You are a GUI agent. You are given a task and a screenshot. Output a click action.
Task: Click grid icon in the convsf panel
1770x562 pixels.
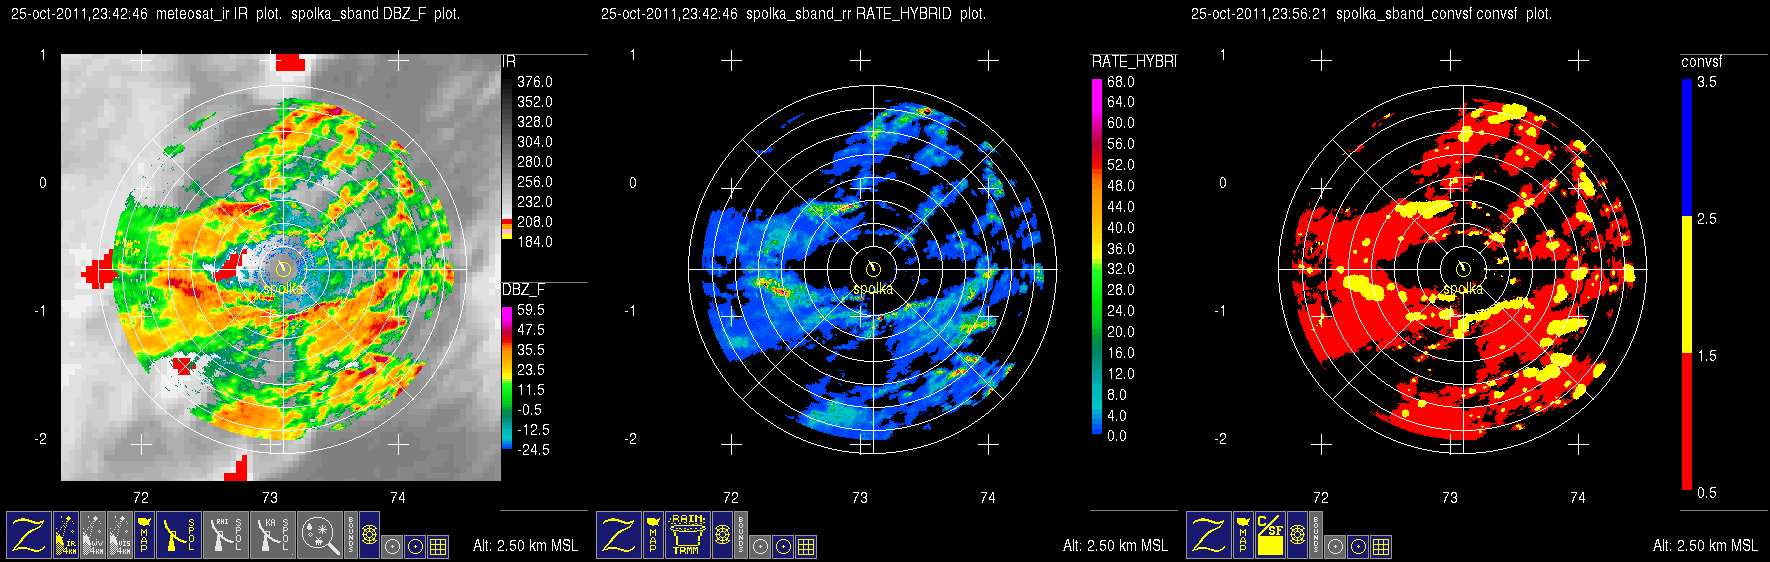pos(1381,547)
